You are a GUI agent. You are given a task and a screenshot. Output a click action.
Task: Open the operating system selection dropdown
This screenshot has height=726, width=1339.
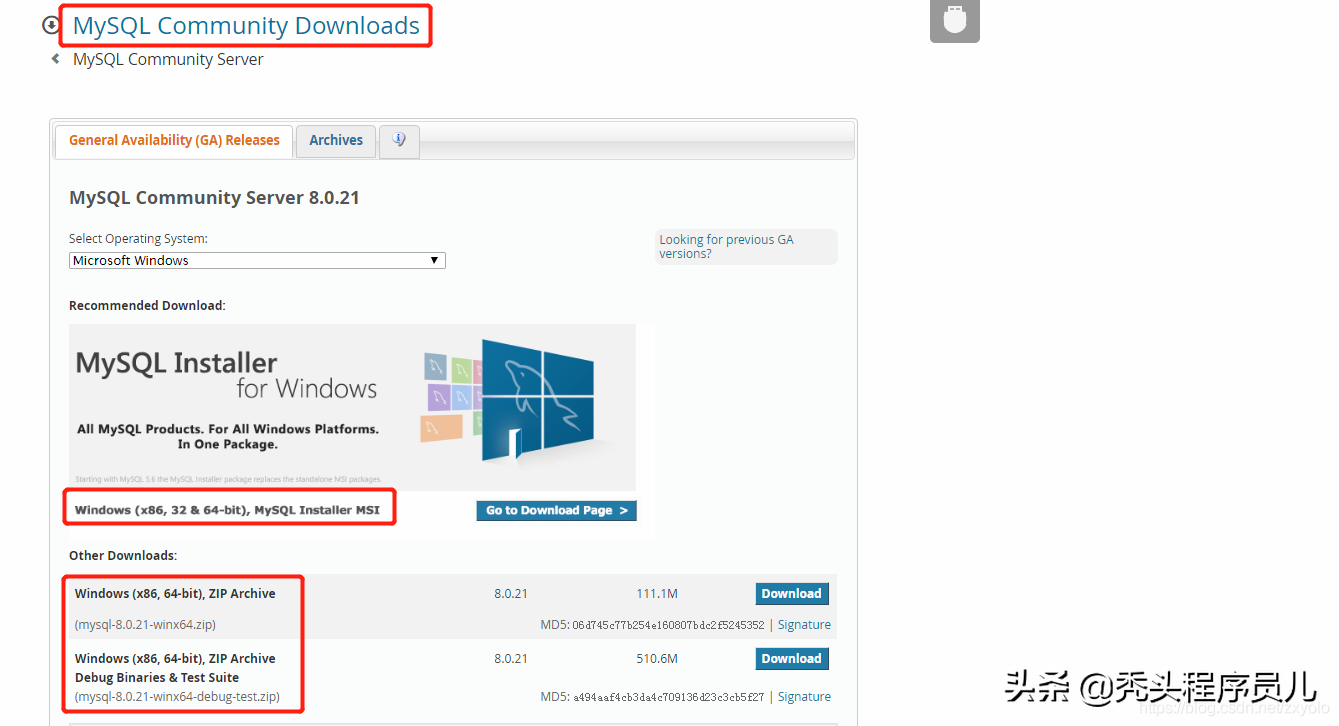click(256, 260)
